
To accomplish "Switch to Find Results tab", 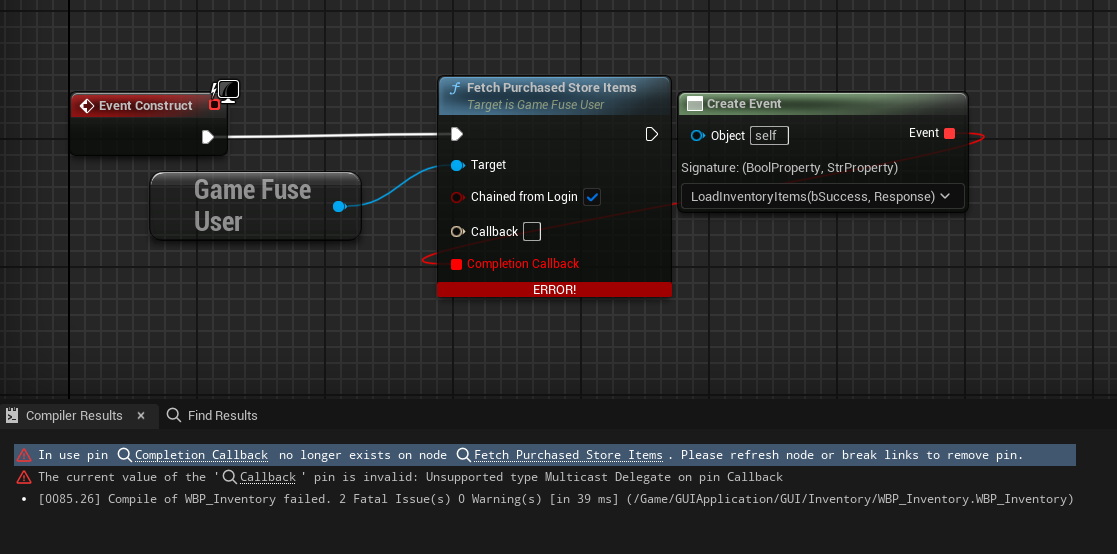I will (222, 415).
